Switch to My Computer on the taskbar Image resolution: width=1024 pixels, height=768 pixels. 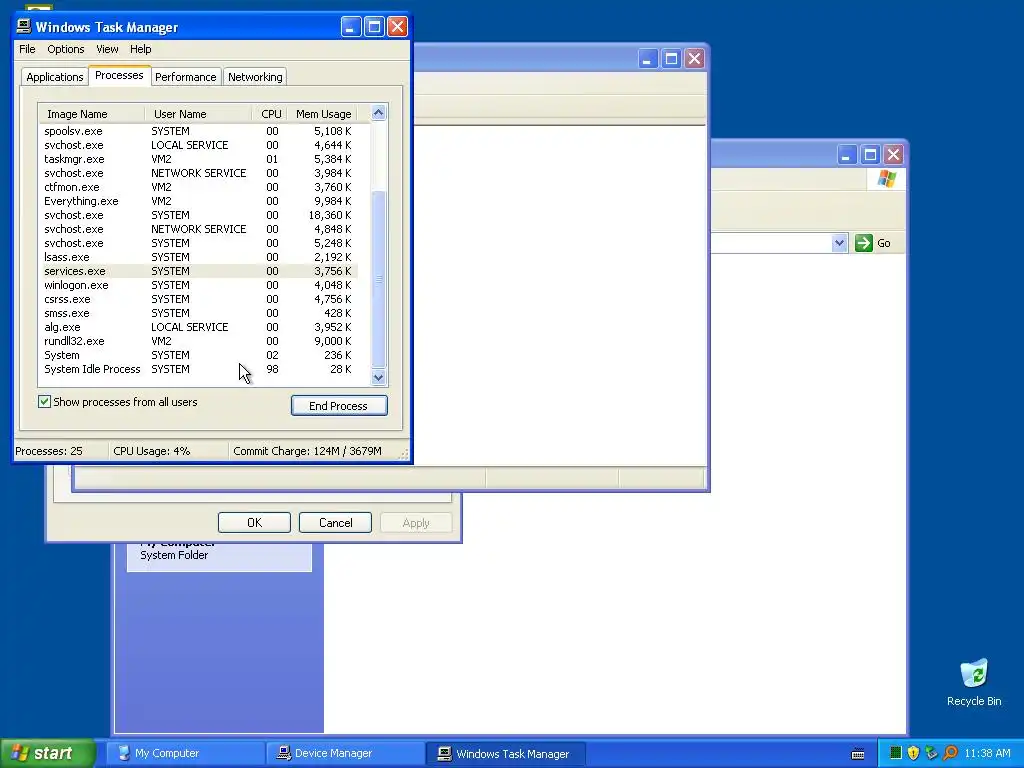coord(185,753)
